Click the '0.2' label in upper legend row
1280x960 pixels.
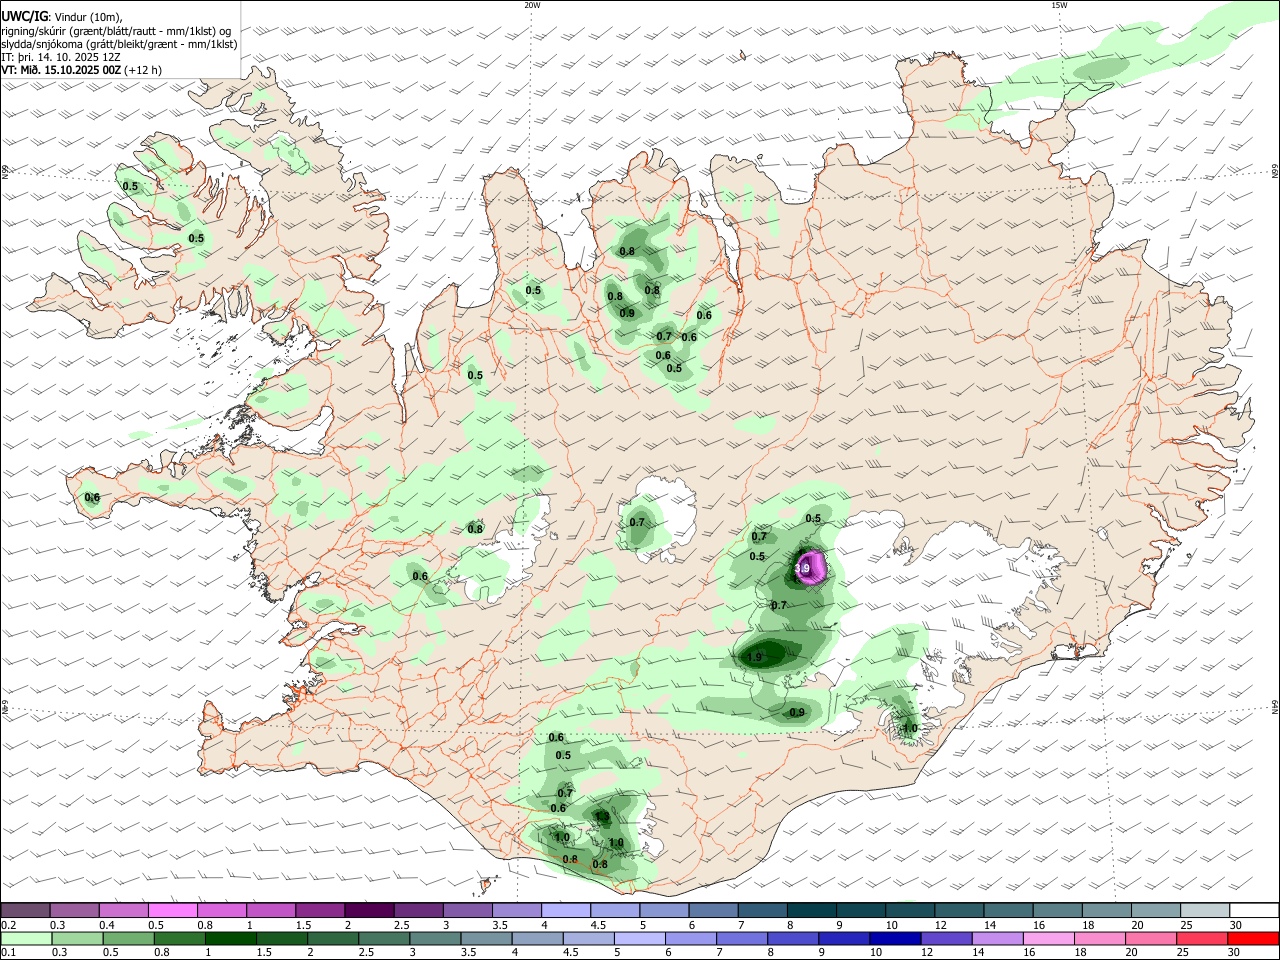tap(8, 925)
